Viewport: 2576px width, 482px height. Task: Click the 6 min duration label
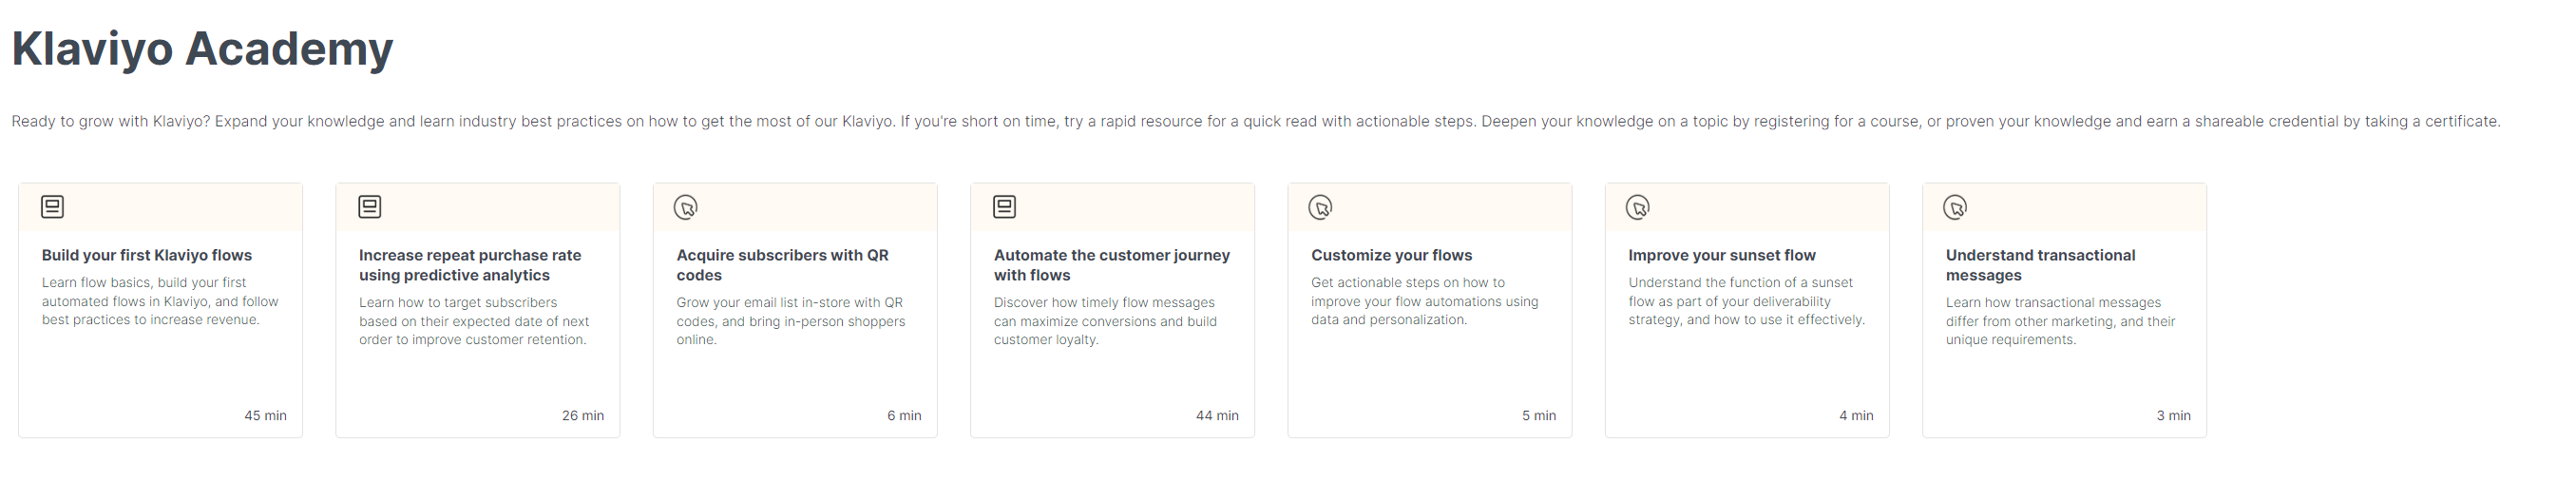click(904, 416)
